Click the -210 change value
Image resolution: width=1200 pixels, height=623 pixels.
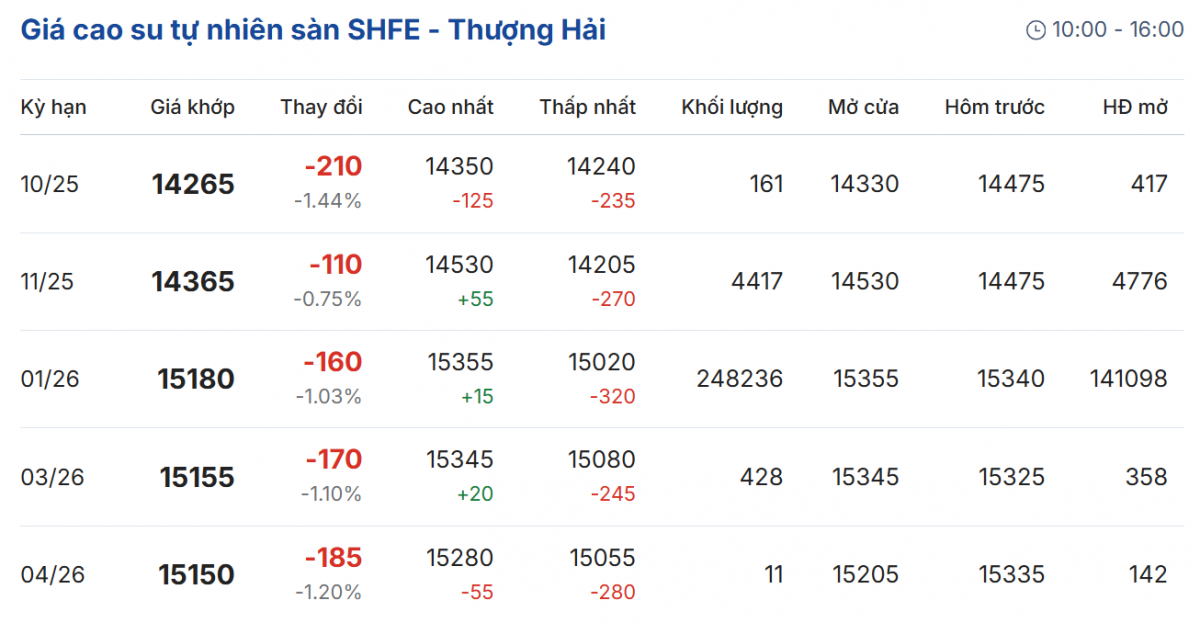pos(334,166)
